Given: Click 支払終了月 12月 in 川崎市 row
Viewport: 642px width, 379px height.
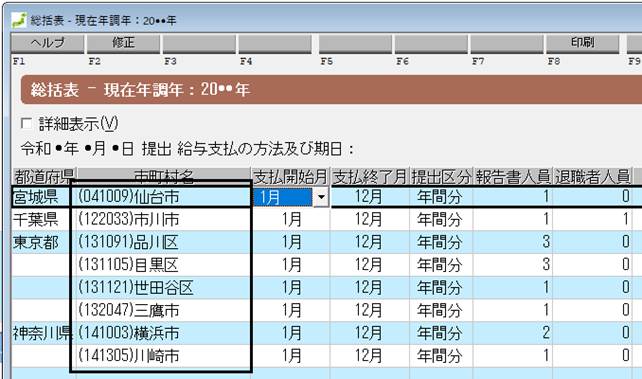Looking at the screenshot, I should [370, 356].
